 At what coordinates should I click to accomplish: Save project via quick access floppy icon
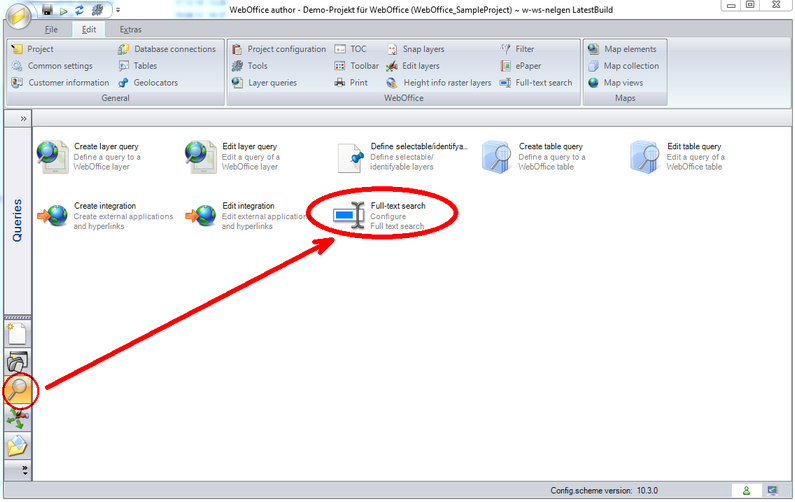47,10
